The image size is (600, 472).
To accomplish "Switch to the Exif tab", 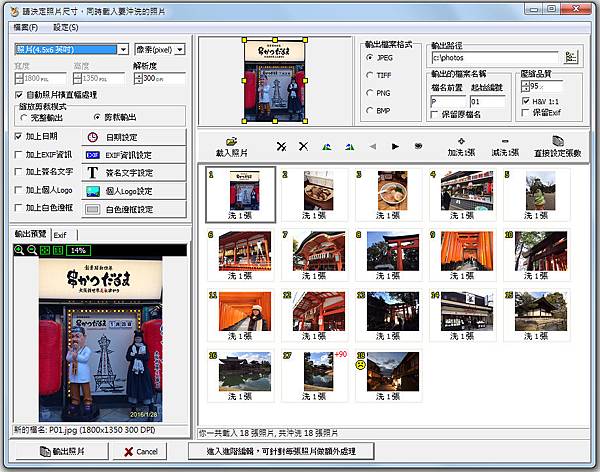I will 60,234.
